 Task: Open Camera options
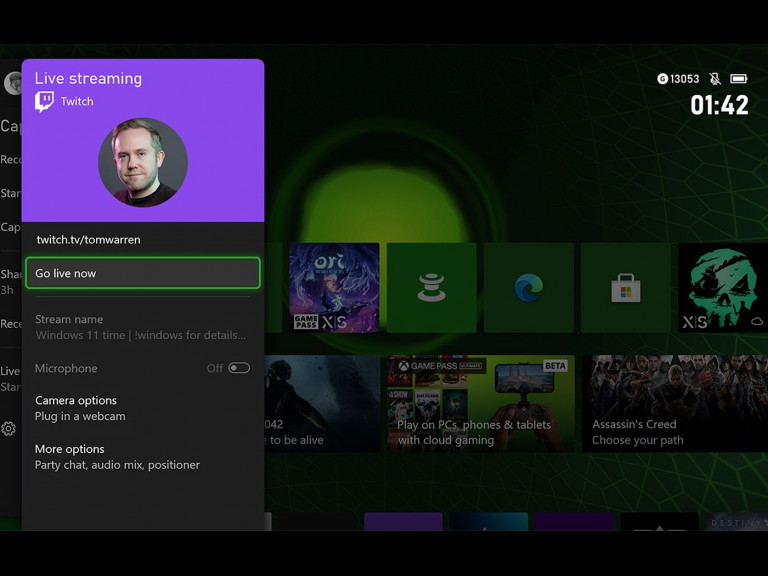click(143, 408)
